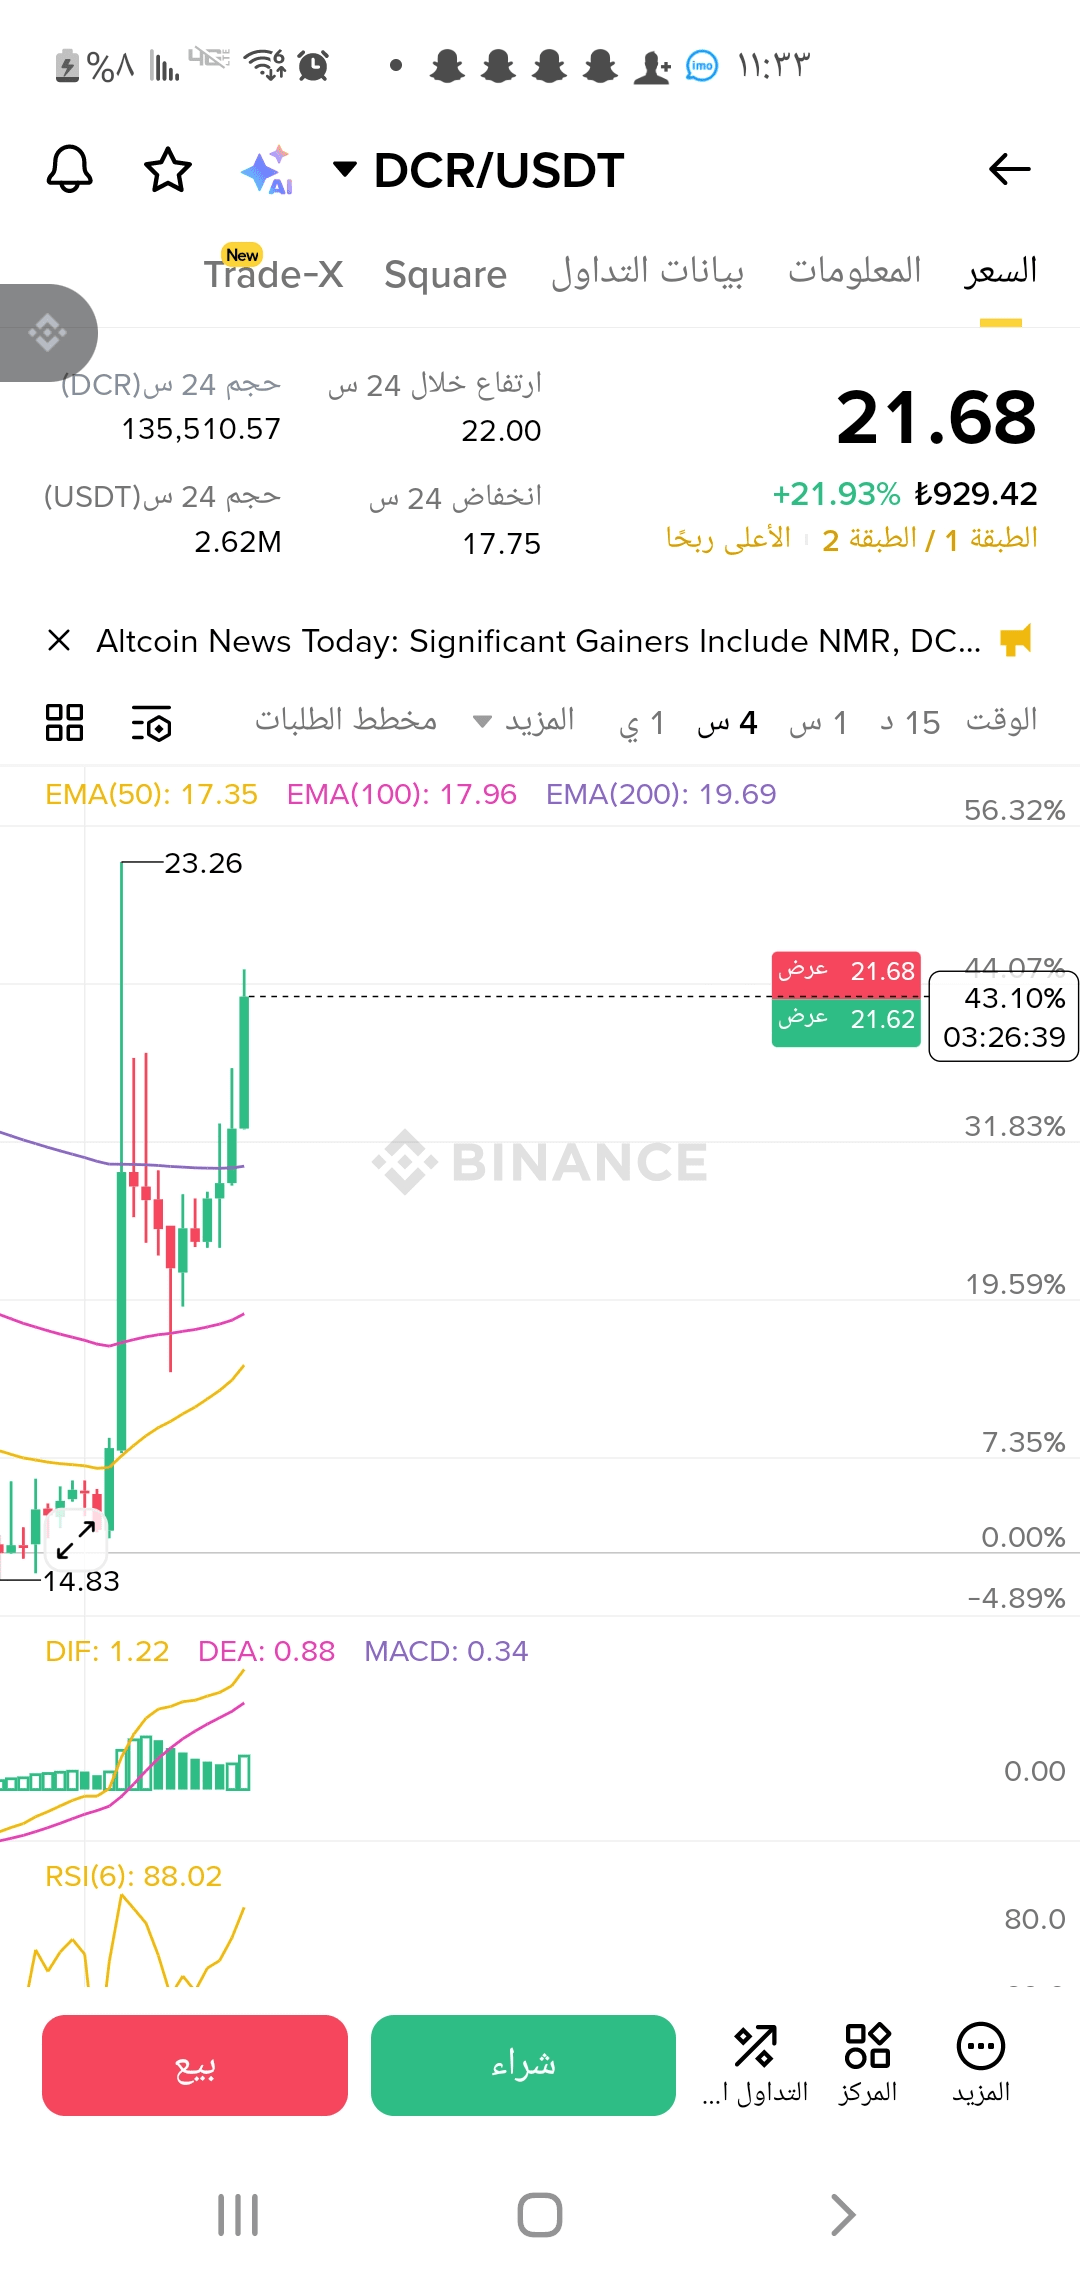1080x2280 pixels.
Task: Open the الأعلى ربحًا top gainers link
Action: click(x=728, y=539)
